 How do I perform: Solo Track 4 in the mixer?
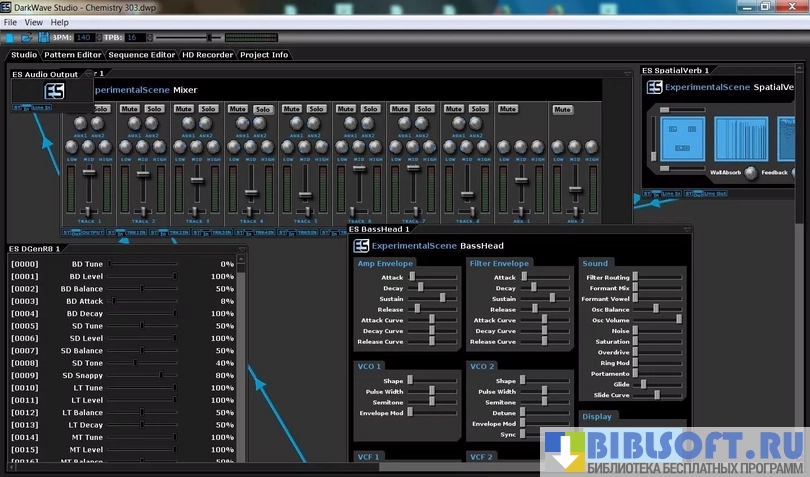[262, 109]
